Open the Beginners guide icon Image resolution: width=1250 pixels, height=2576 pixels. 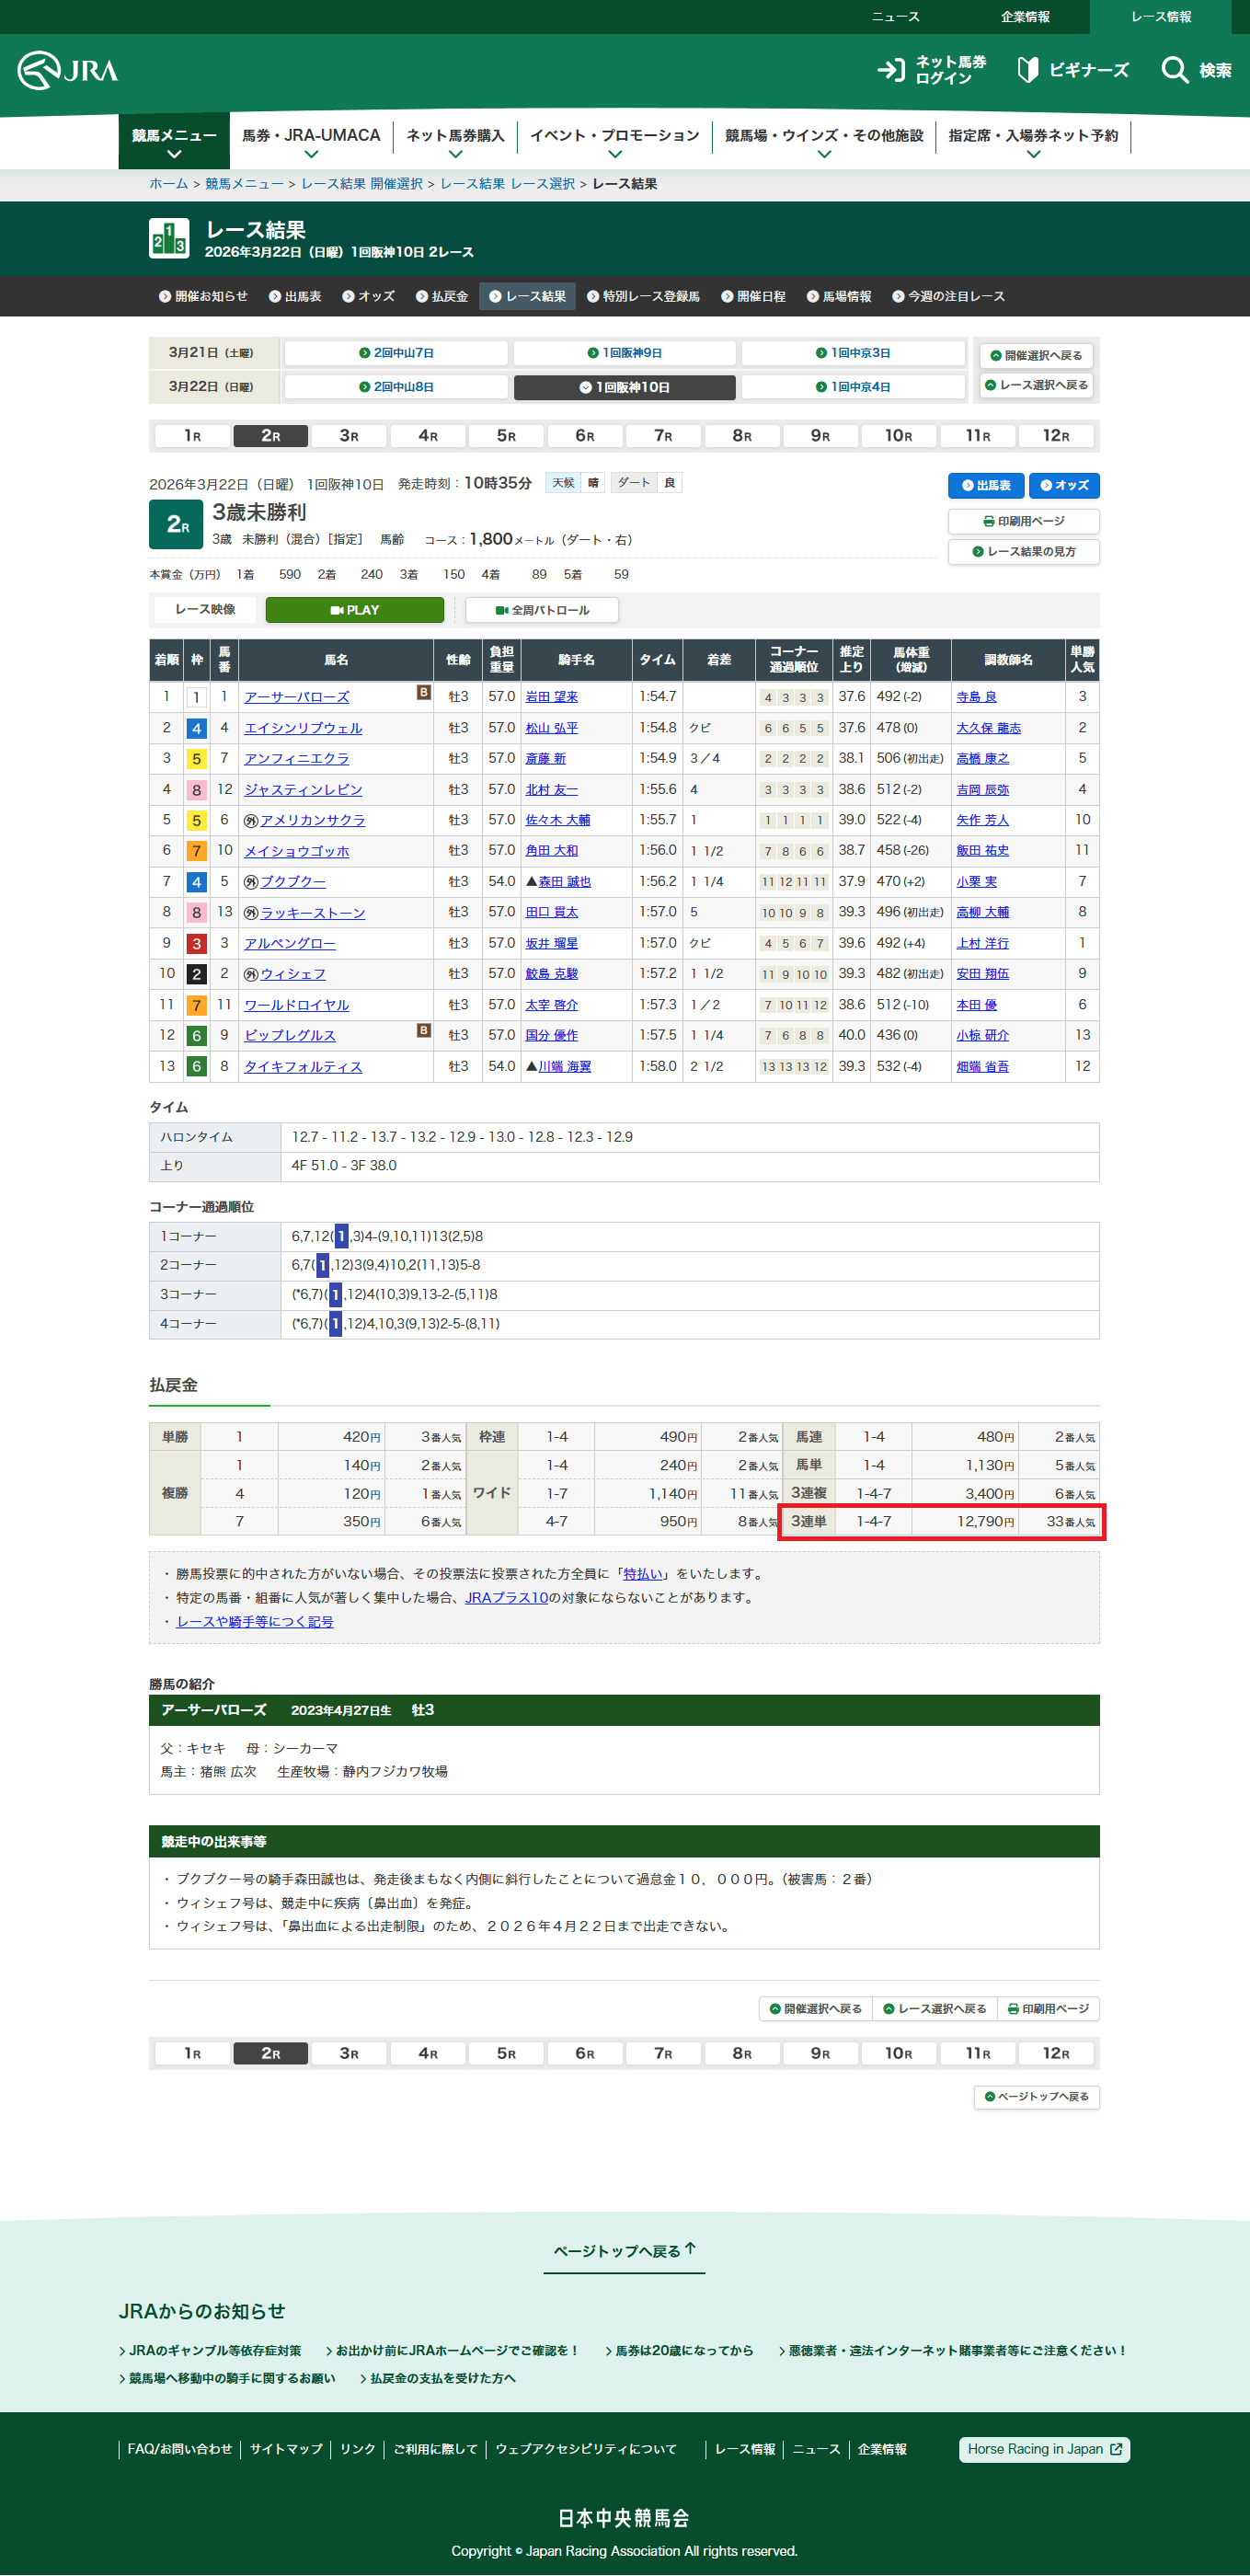(1027, 70)
